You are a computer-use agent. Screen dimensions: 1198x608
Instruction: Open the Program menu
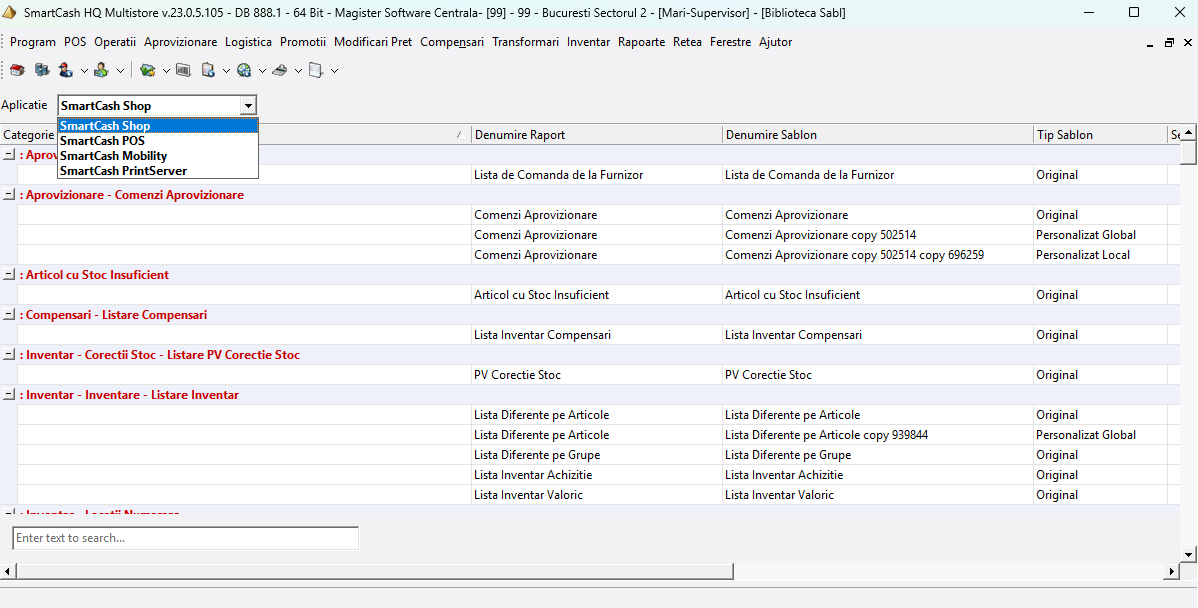coord(33,42)
